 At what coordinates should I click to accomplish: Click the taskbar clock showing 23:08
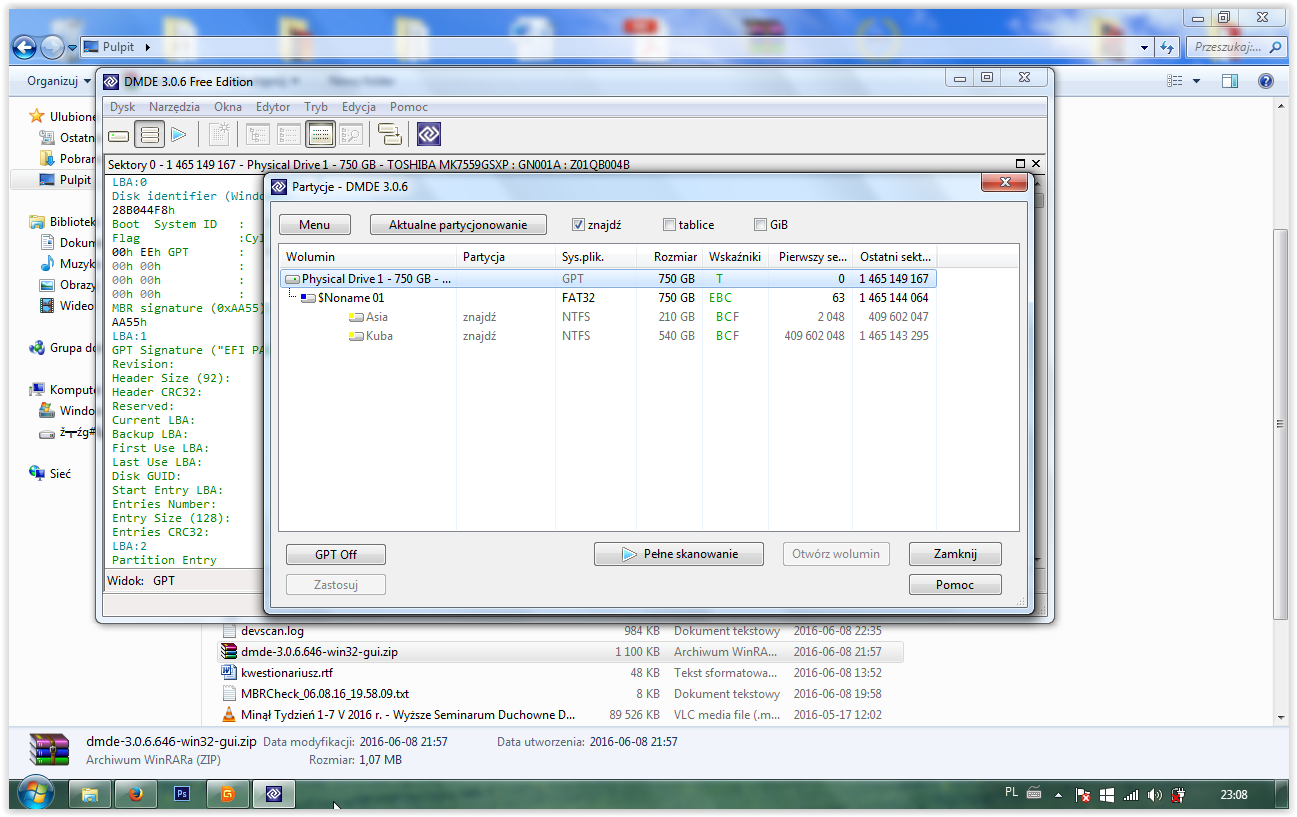coord(1234,795)
